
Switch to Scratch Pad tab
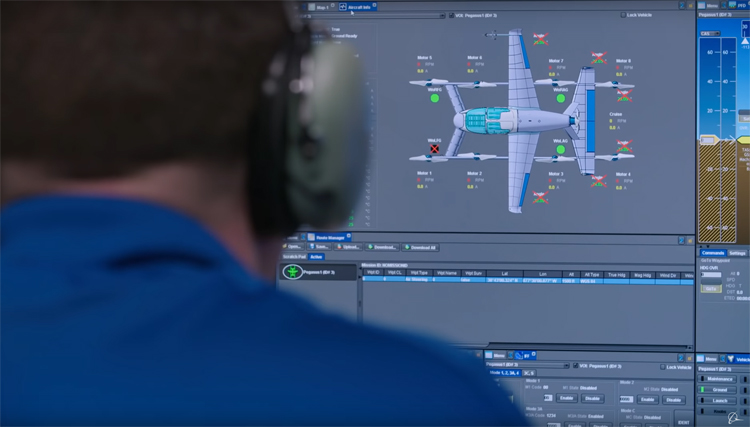(x=294, y=257)
